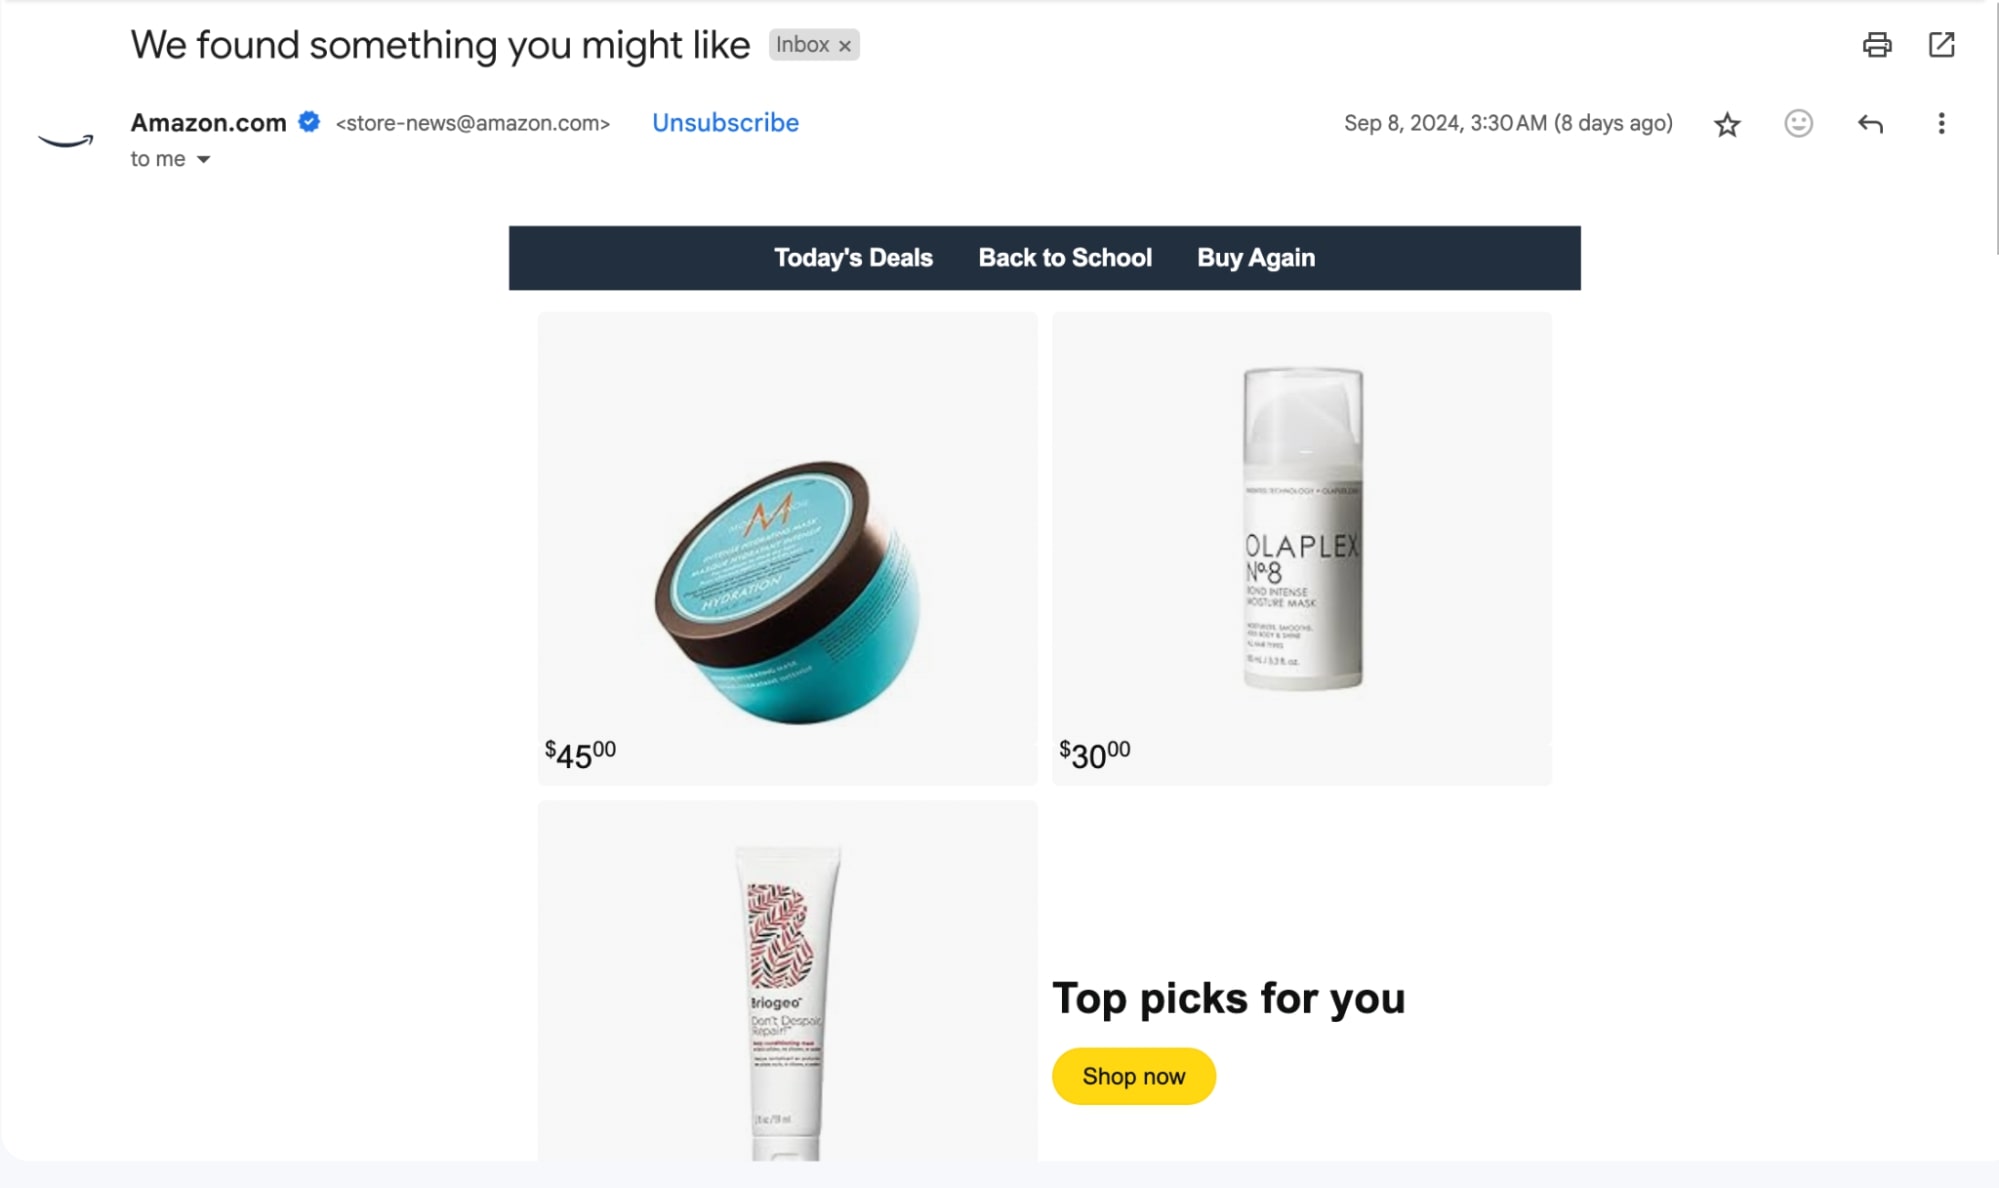Image resolution: width=1999 pixels, height=1188 pixels.
Task: Click the more options three-dot icon
Action: click(1941, 123)
